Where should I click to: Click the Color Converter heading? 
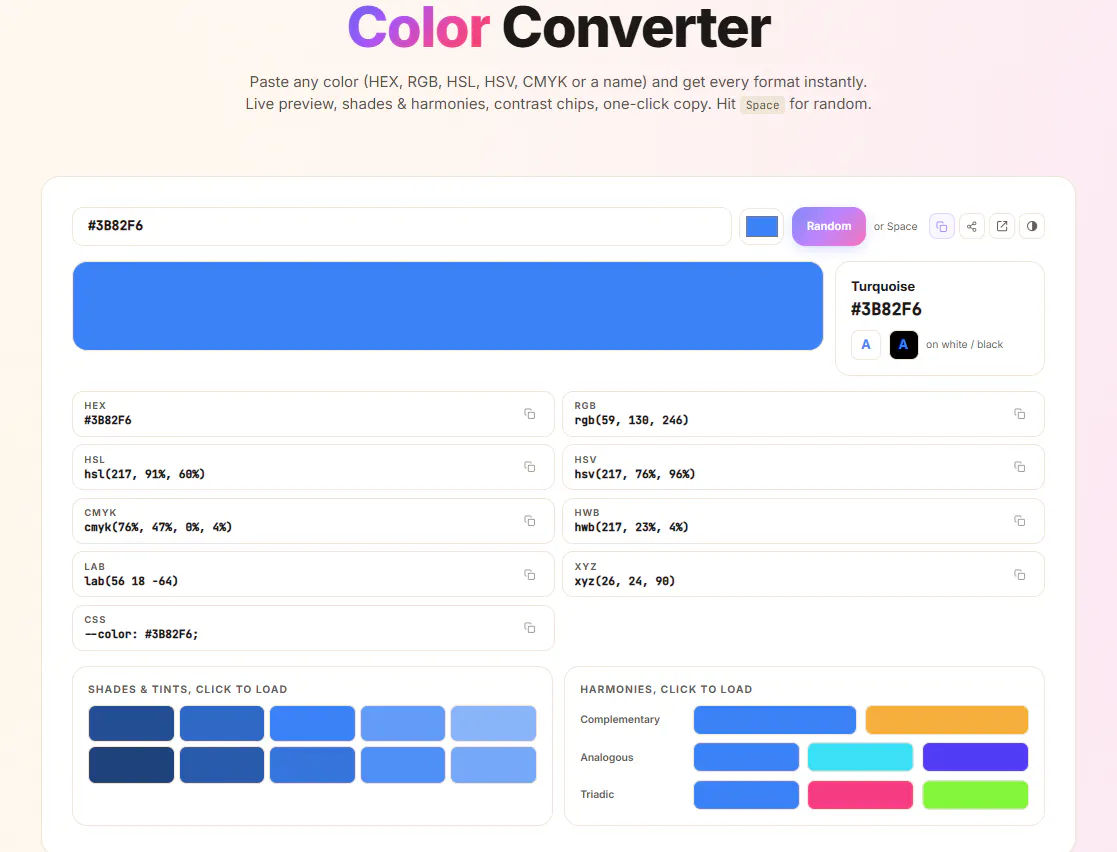[558, 28]
